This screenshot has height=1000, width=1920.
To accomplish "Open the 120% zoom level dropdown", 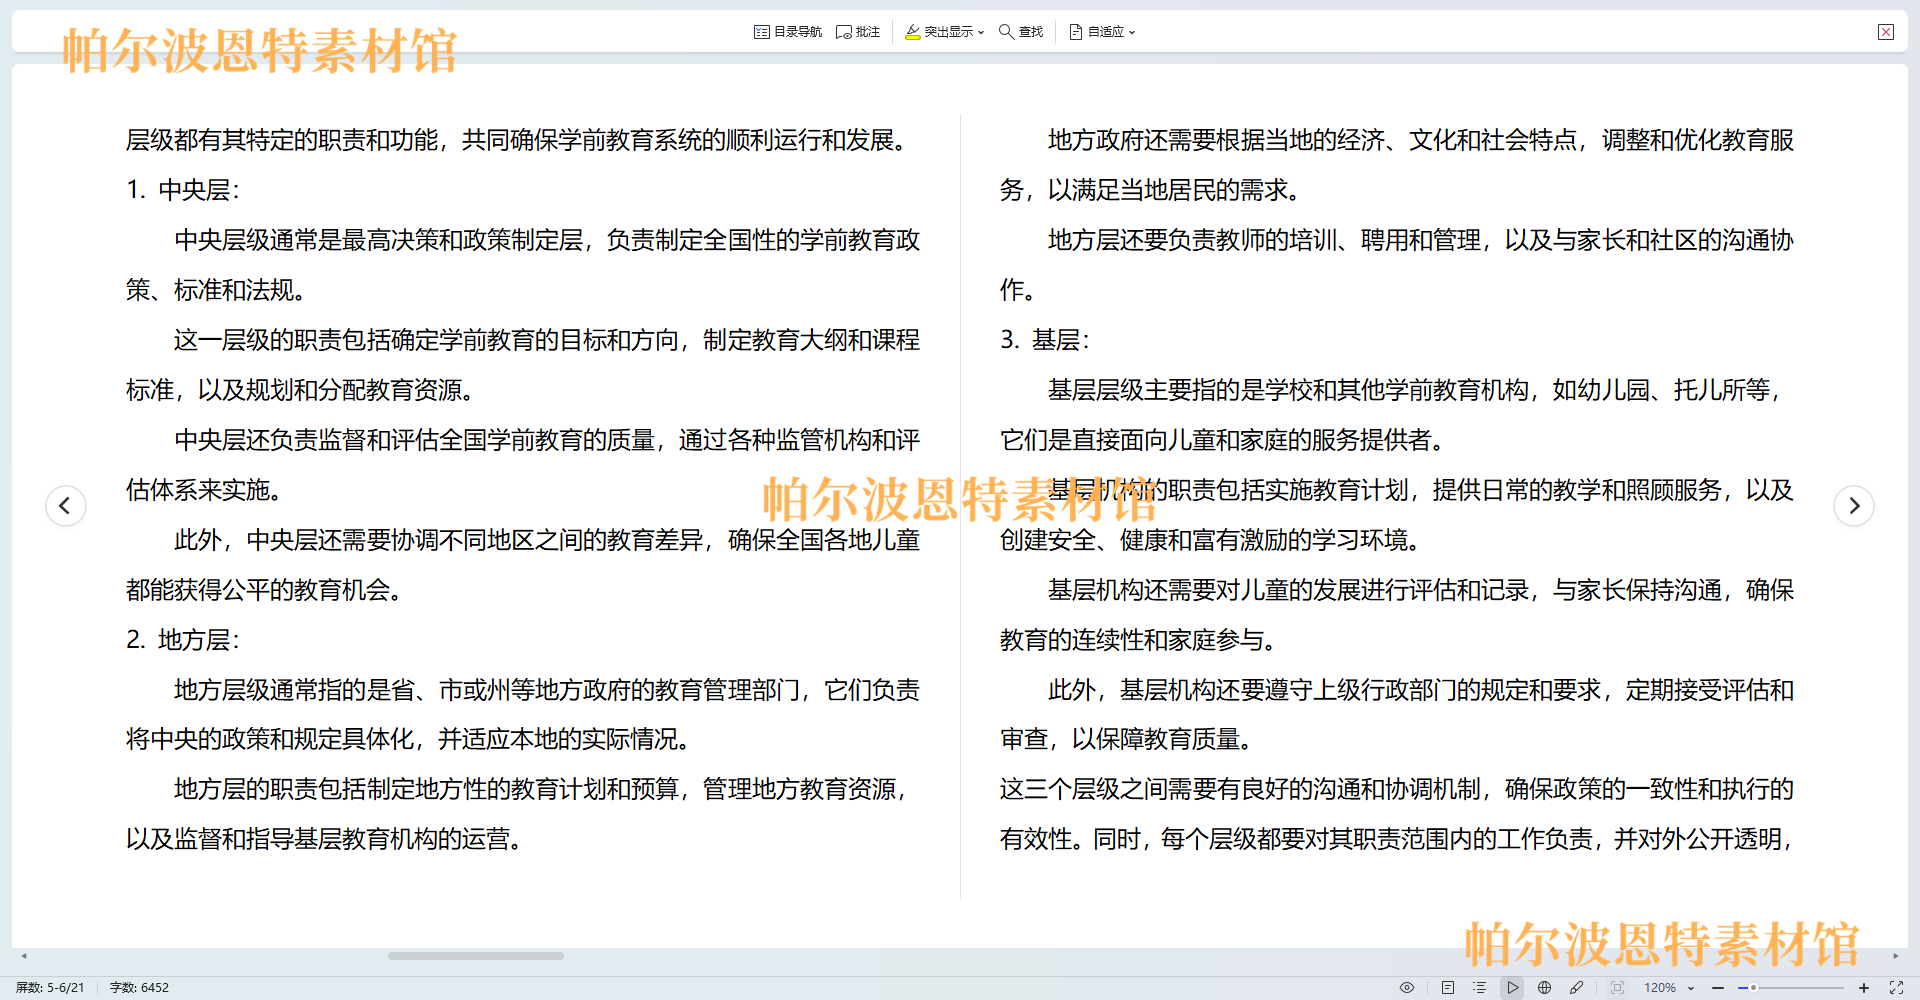I will (x=1669, y=988).
